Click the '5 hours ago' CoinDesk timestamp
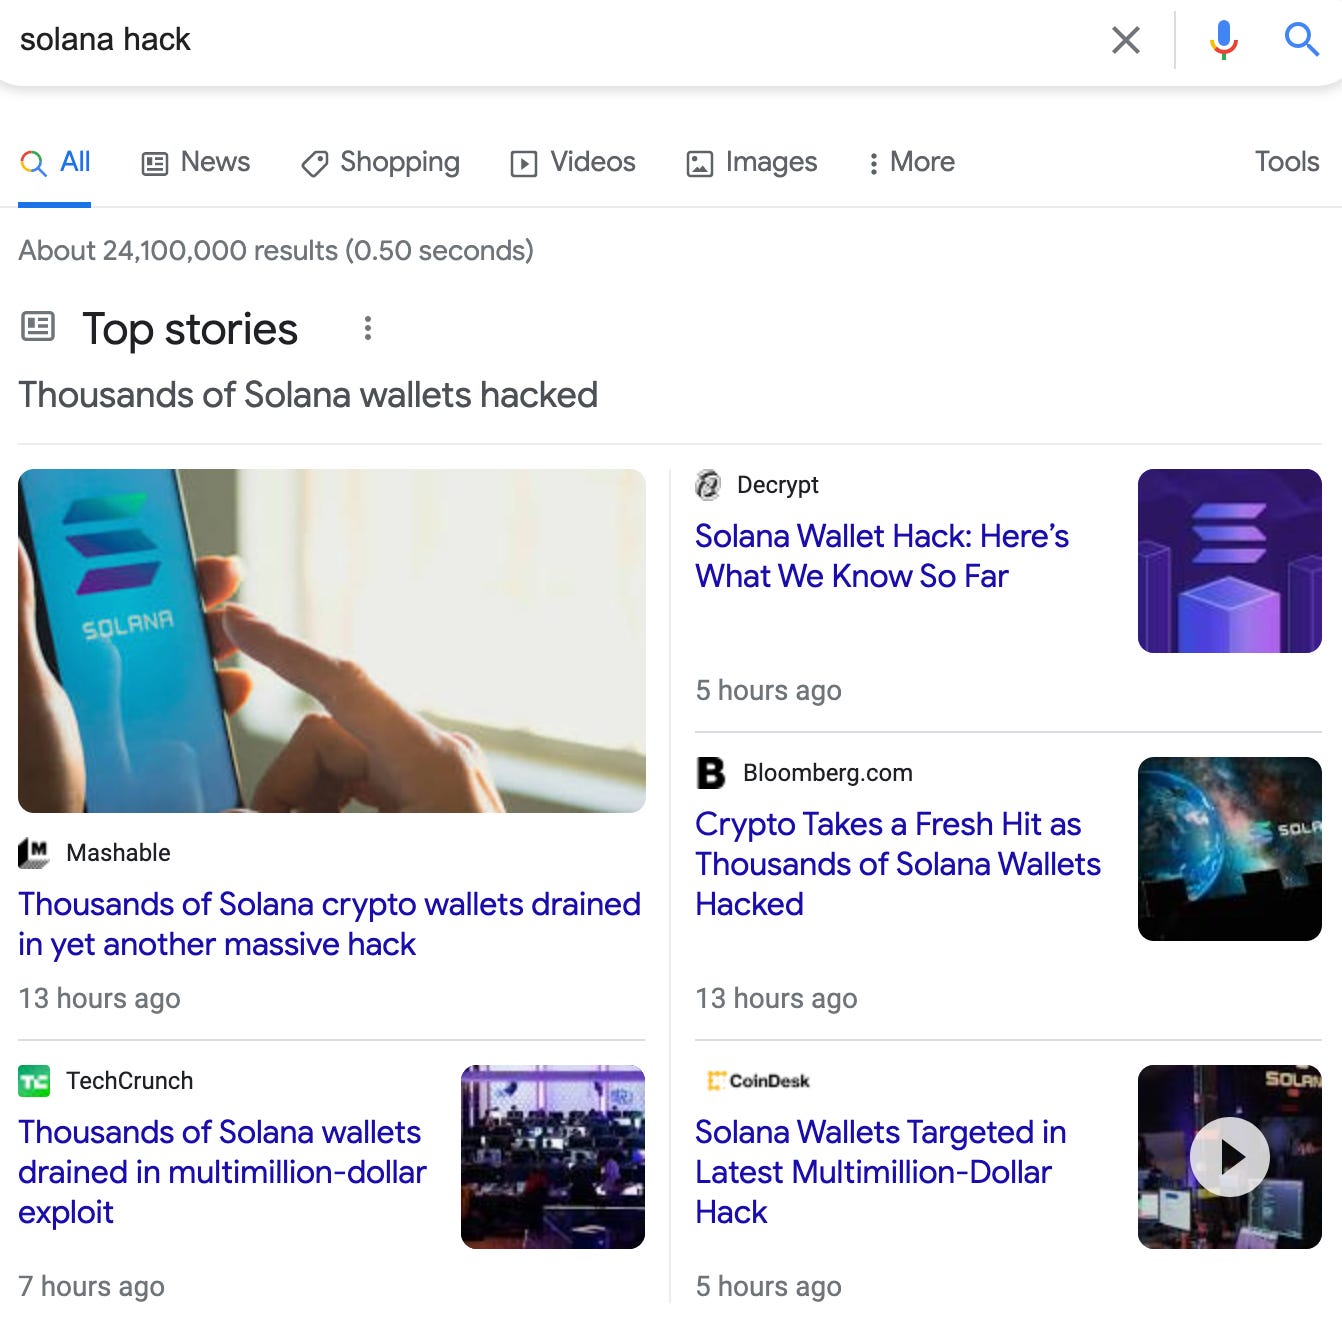1342x1326 pixels. (768, 1286)
